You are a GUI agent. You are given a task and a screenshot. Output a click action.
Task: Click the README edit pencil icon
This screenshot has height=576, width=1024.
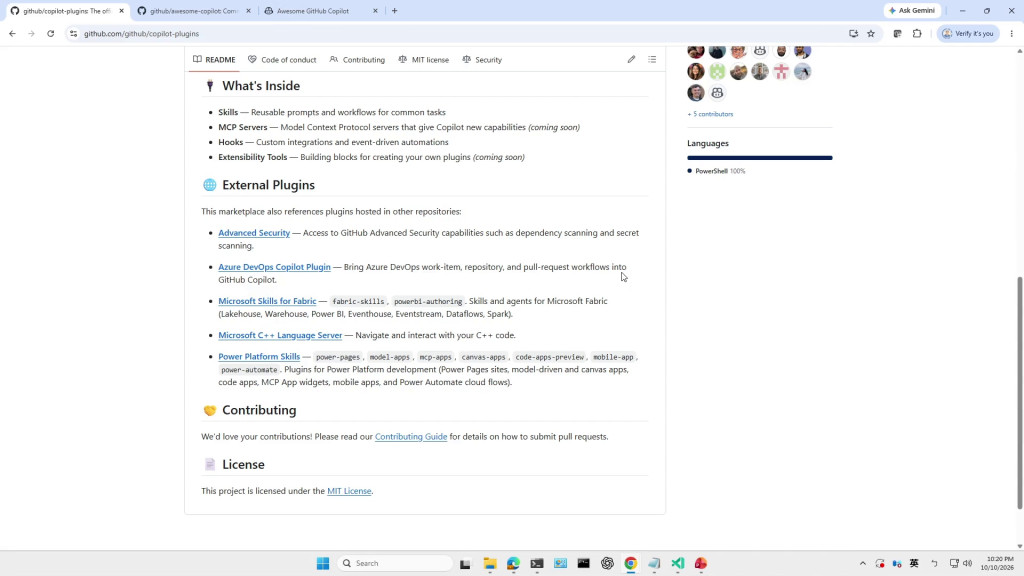coord(631,59)
